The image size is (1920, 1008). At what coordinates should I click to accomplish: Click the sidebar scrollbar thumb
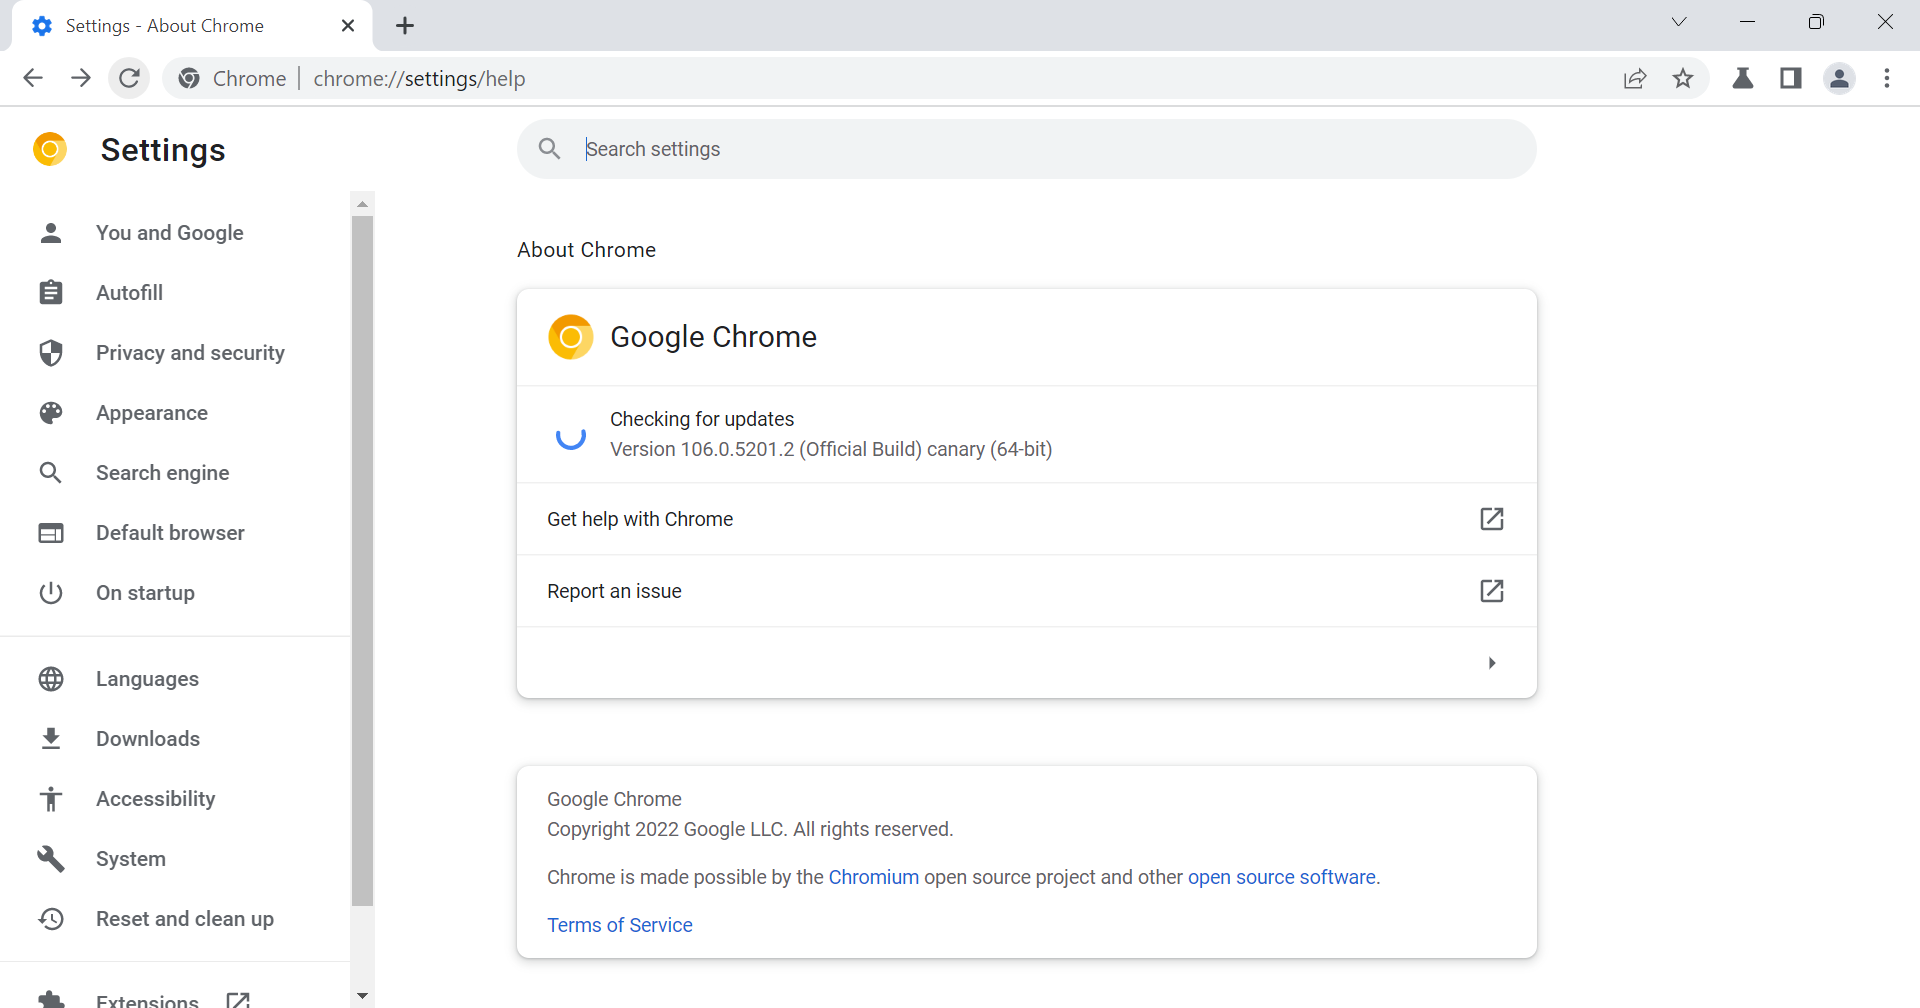(362, 561)
